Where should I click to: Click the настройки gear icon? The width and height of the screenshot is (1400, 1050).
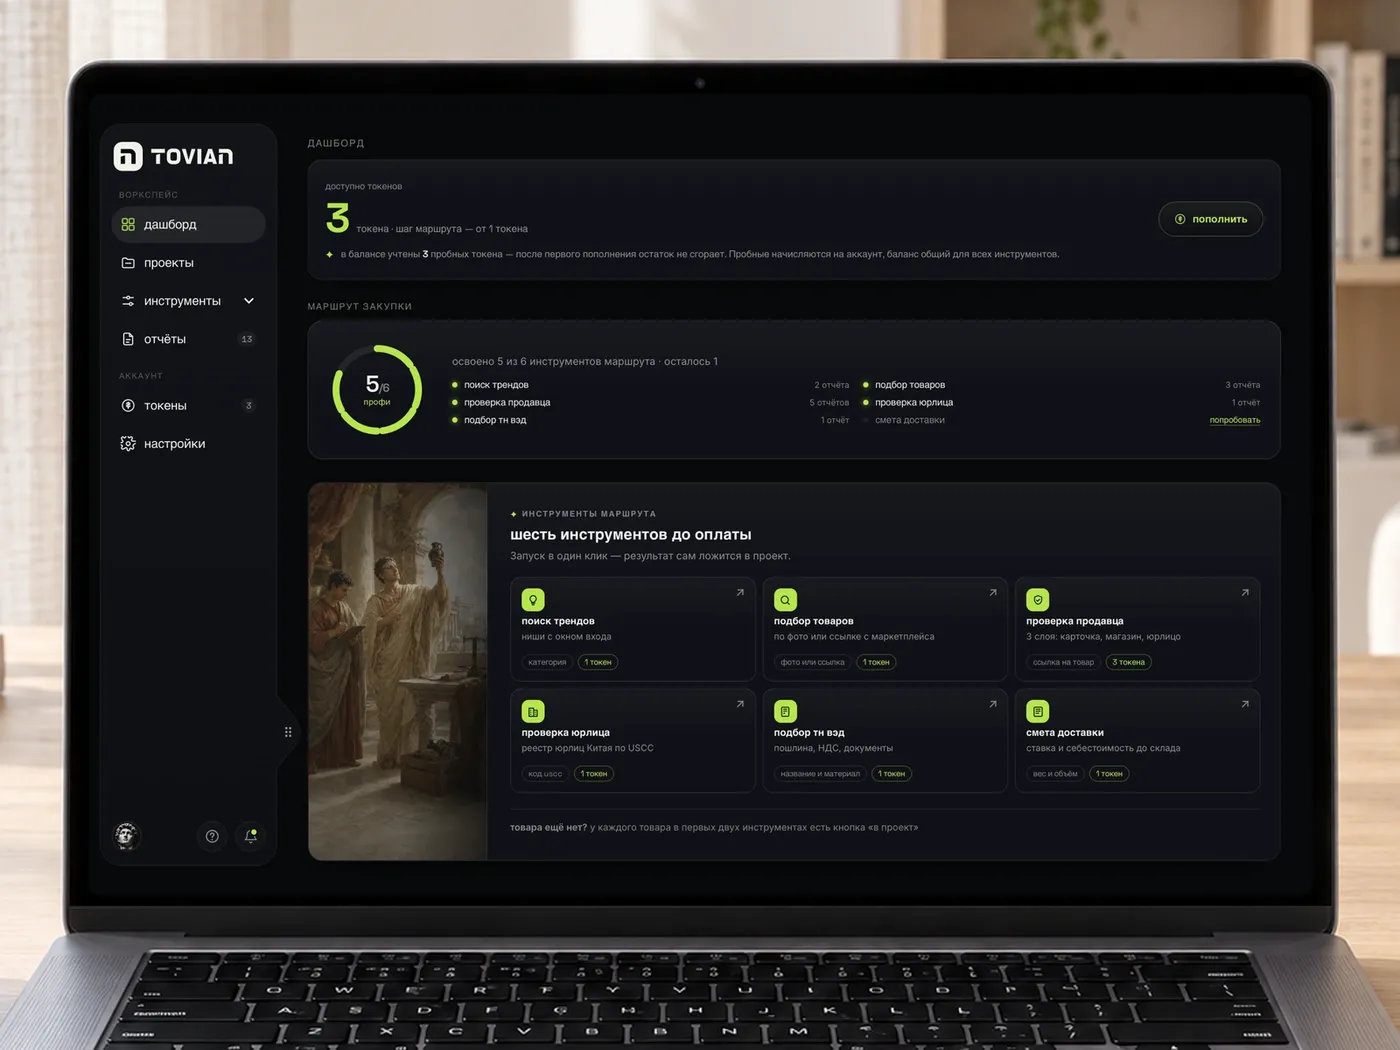tap(128, 444)
